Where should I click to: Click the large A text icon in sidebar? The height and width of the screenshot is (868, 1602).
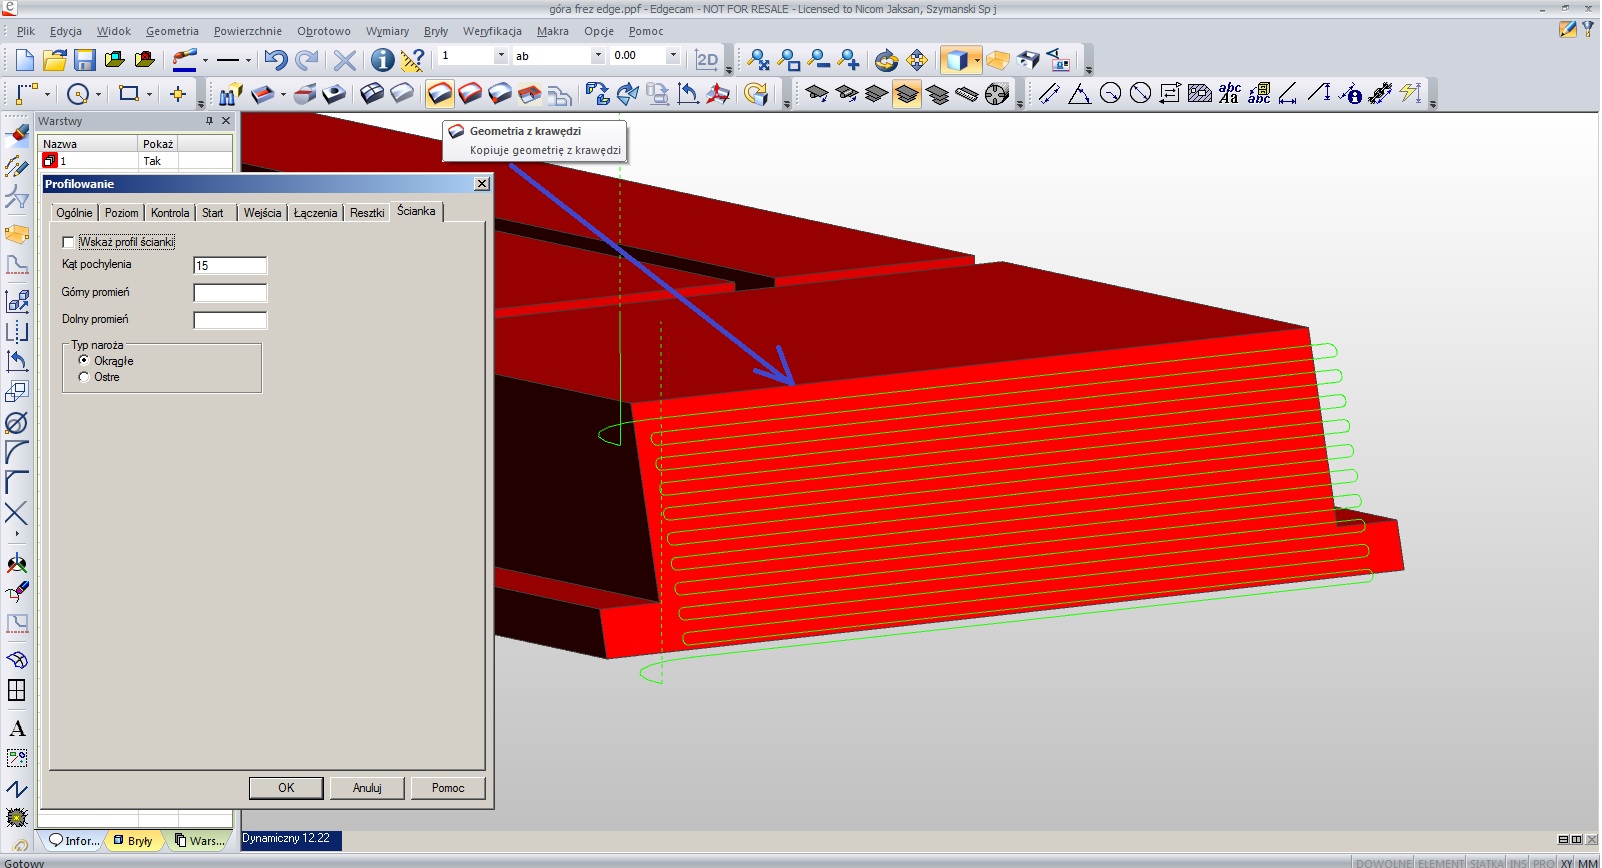click(x=17, y=728)
